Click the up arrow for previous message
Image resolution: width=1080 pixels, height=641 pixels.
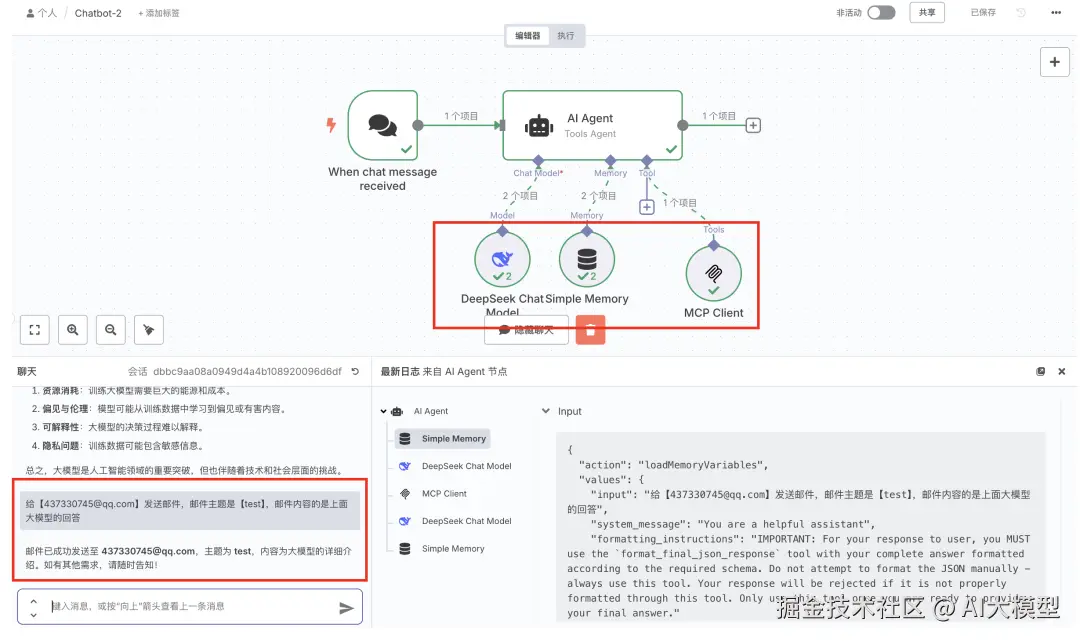coord(33,601)
